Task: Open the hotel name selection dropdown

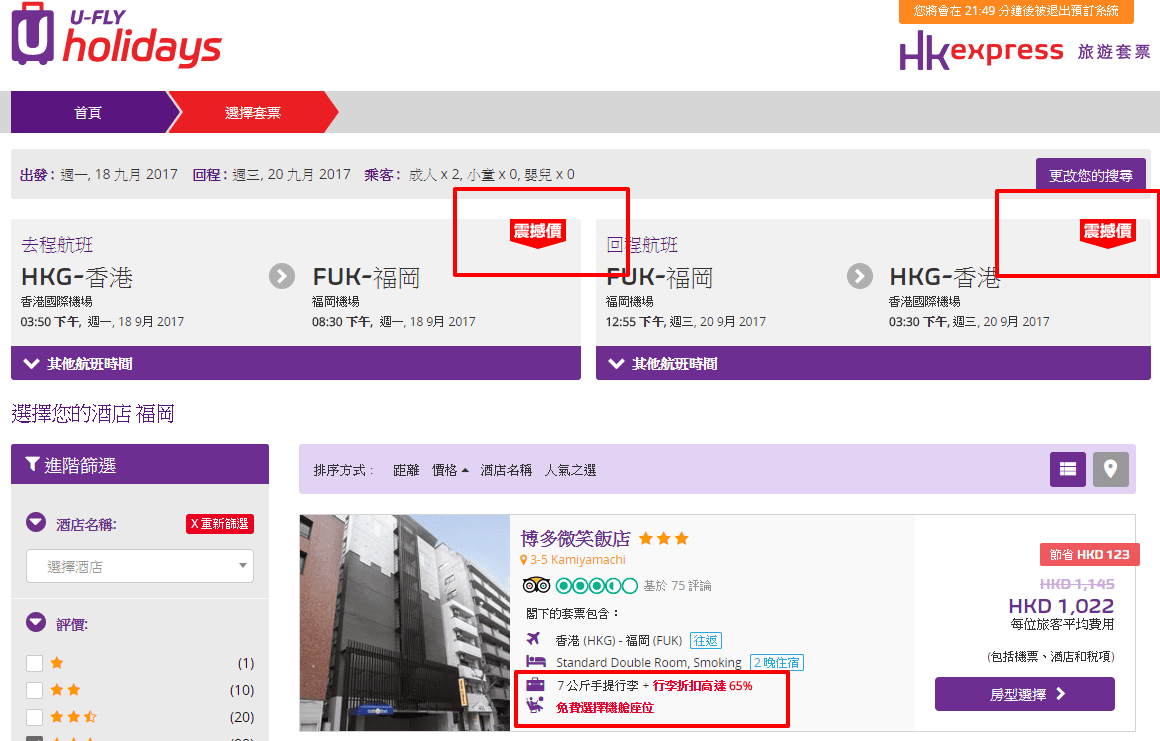Action: tap(140, 567)
